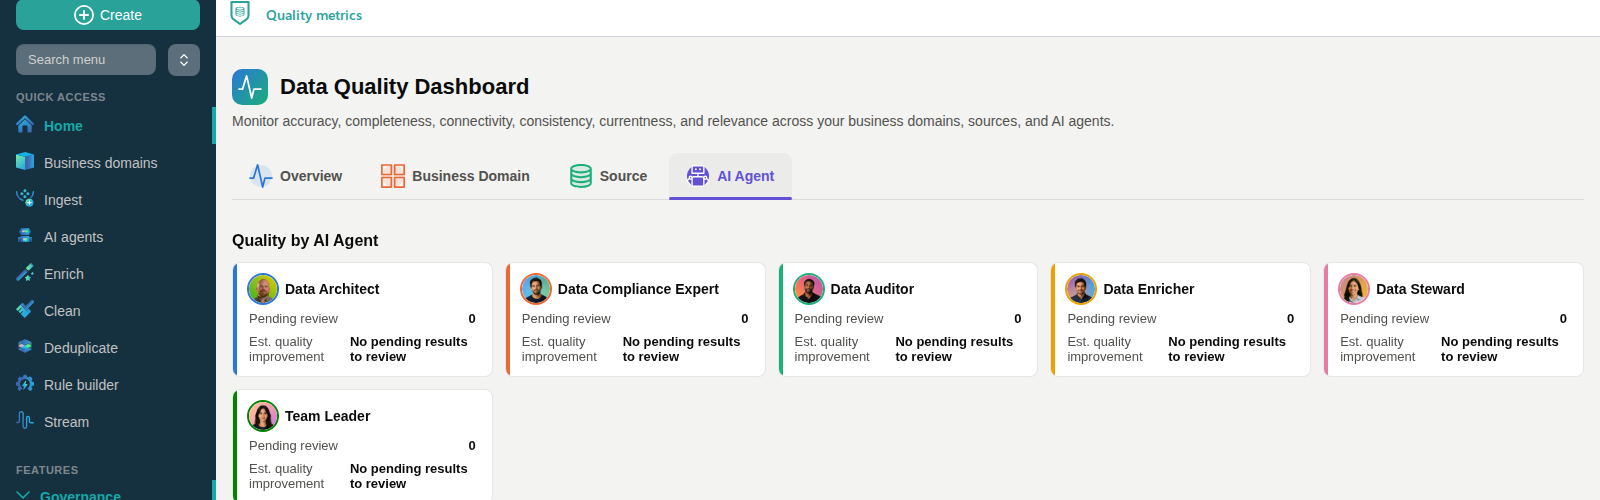Click the Rule builder gear icon
Screen dimensions: 1600x500
click(25, 384)
